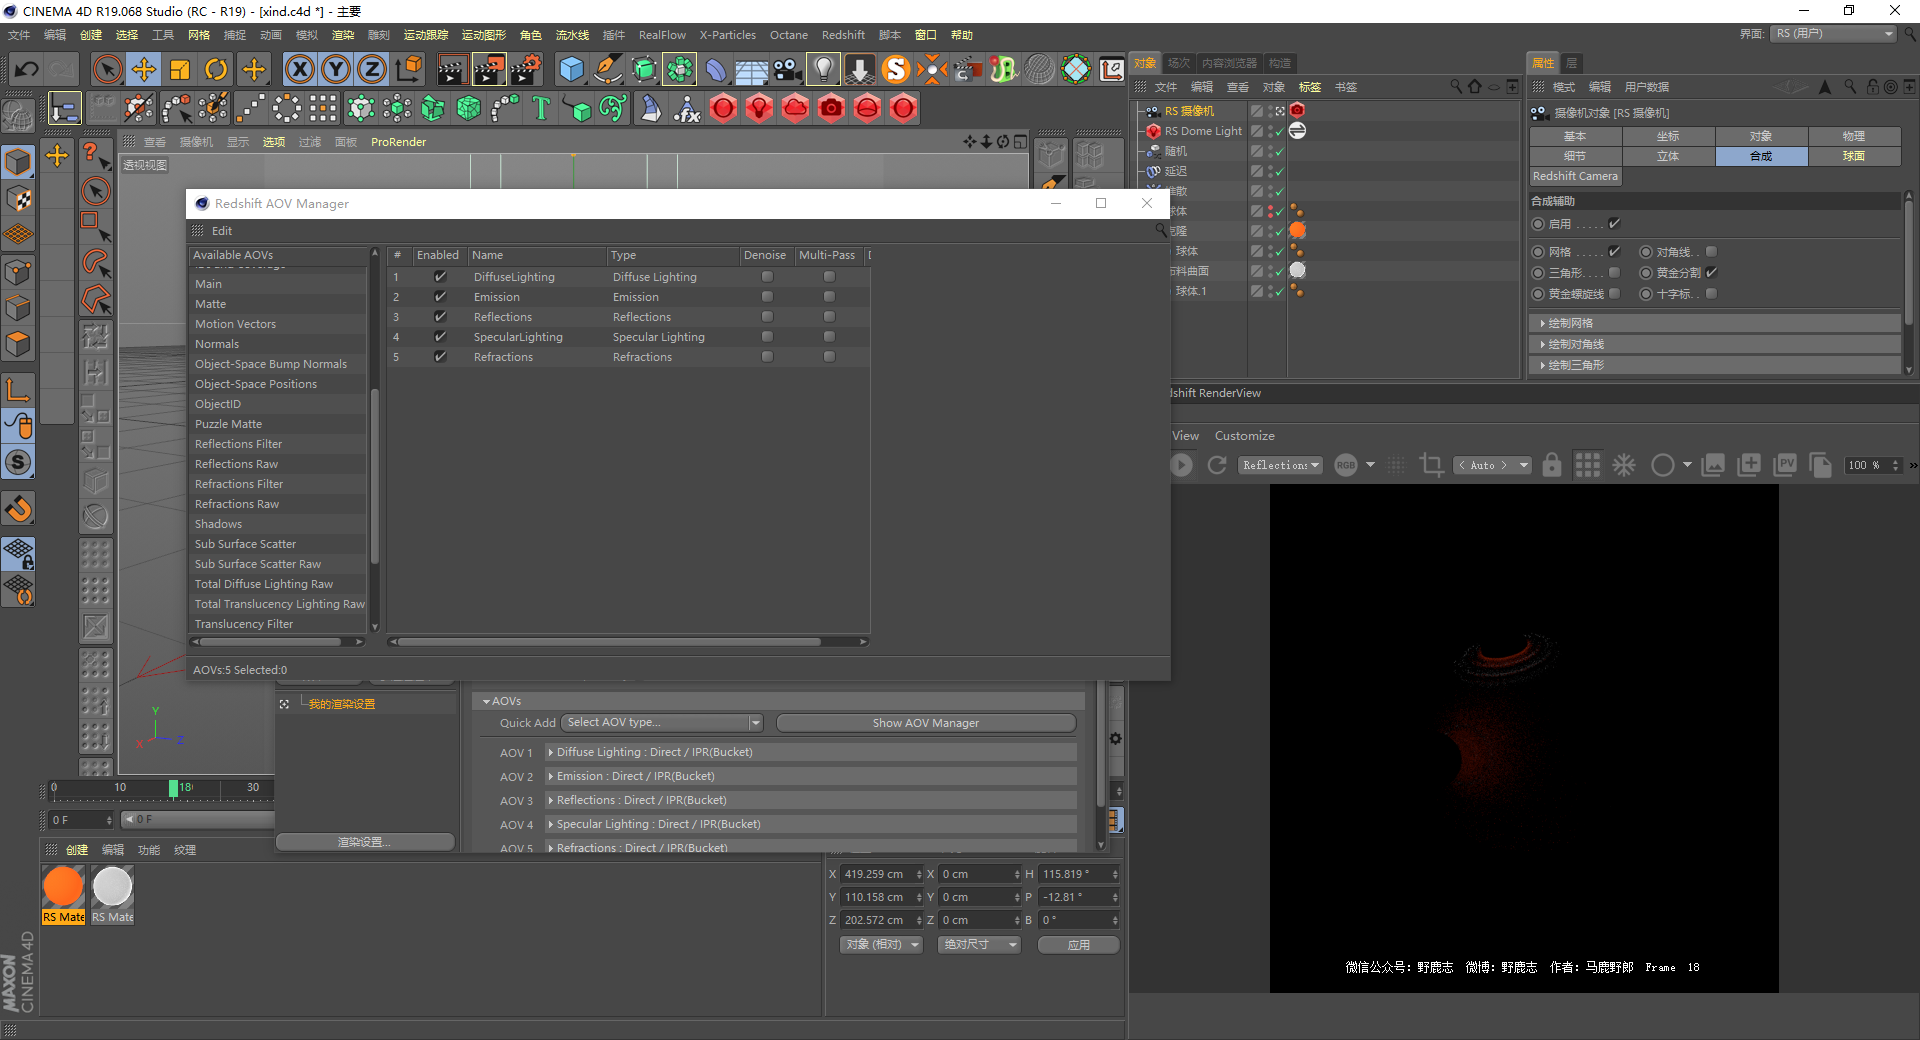Click the 应用 apply button
This screenshot has height=1040, width=1920.
pos(1078,945)
